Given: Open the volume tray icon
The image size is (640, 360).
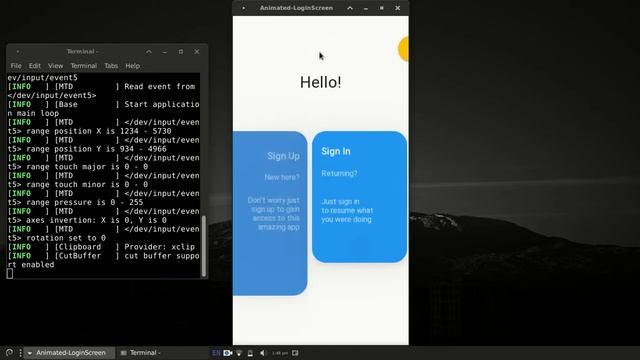Looking at the screenshot, I should click(262, 353).
